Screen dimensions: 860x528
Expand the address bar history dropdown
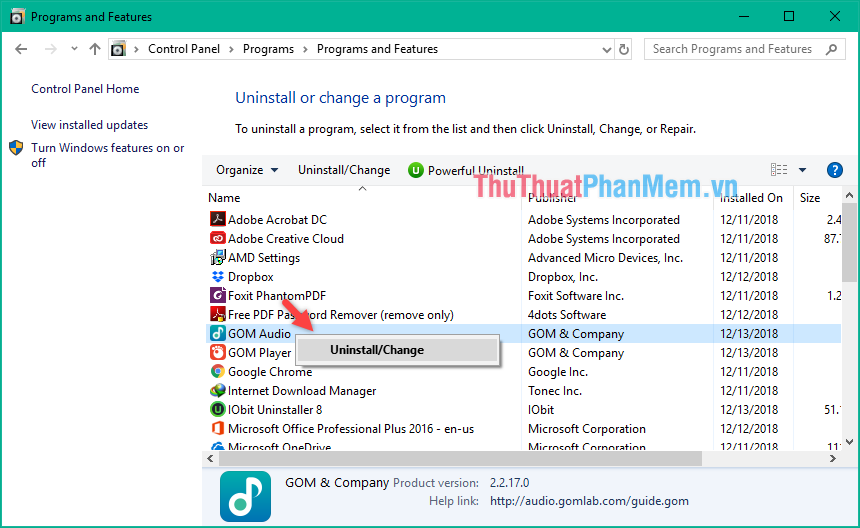(x=607, y=49)
